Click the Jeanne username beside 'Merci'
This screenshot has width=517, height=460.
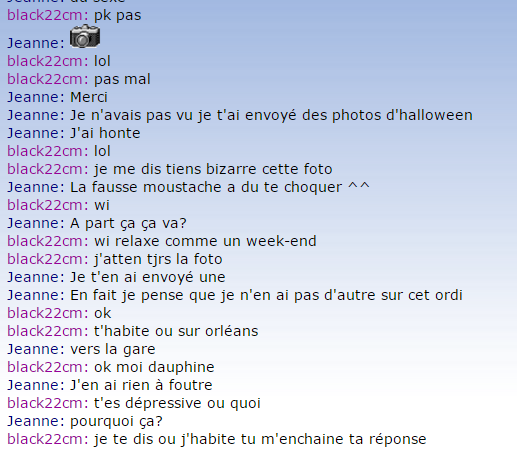[36, 97]
